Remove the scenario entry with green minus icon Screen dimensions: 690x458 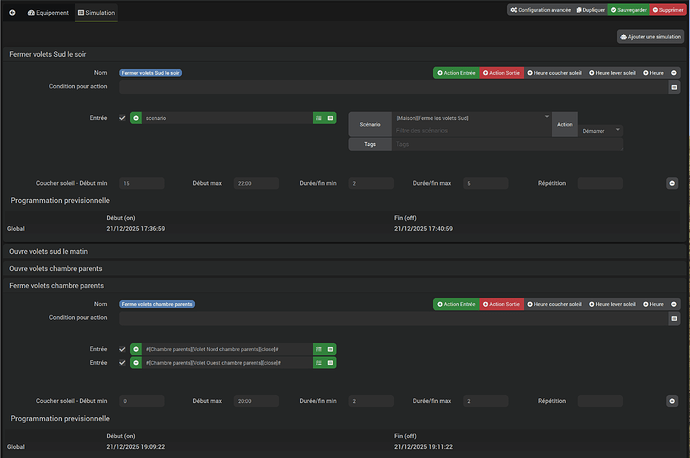[136, 118]
